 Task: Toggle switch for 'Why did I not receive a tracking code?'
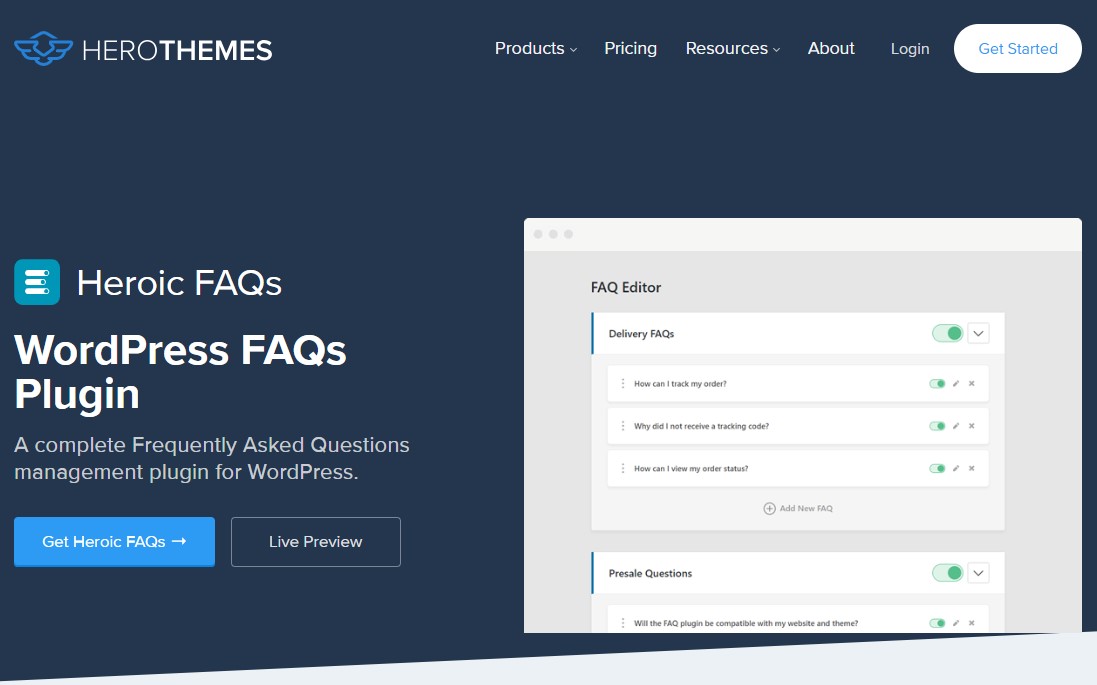click(937, 426)
